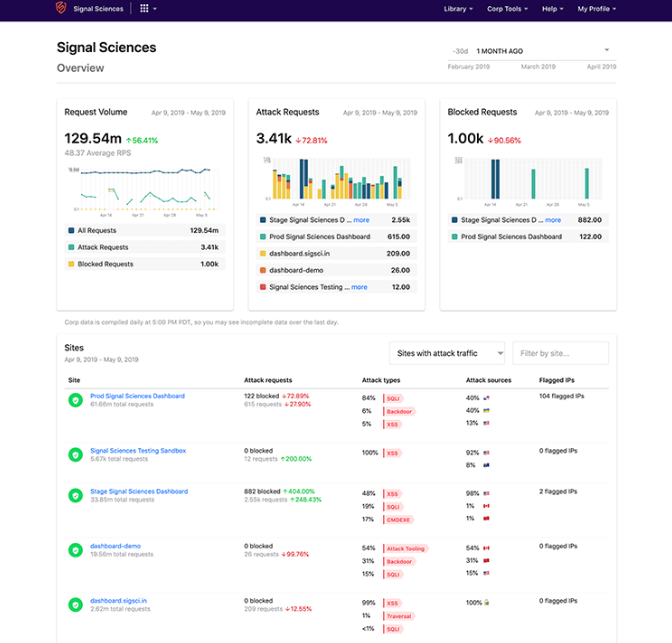Open Prod Signal Sciences Dashboard site link

pos(137,396)
